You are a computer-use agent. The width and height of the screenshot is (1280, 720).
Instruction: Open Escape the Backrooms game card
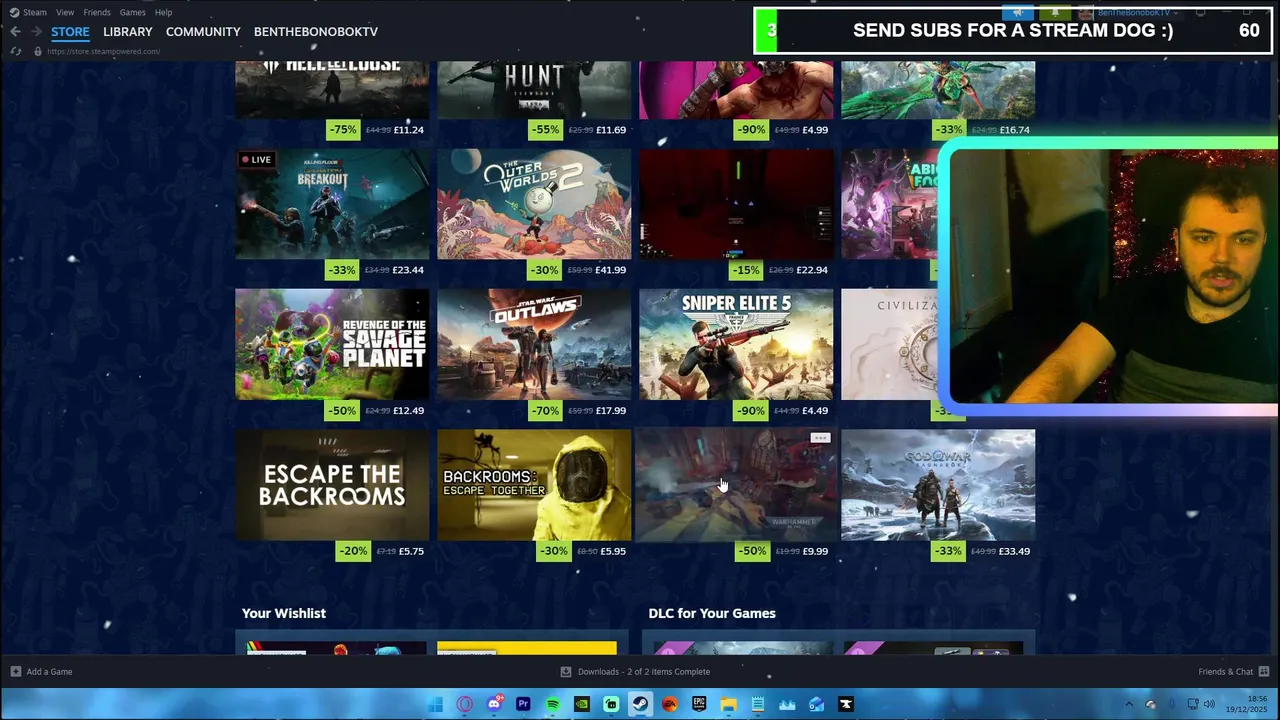point(332,485)
